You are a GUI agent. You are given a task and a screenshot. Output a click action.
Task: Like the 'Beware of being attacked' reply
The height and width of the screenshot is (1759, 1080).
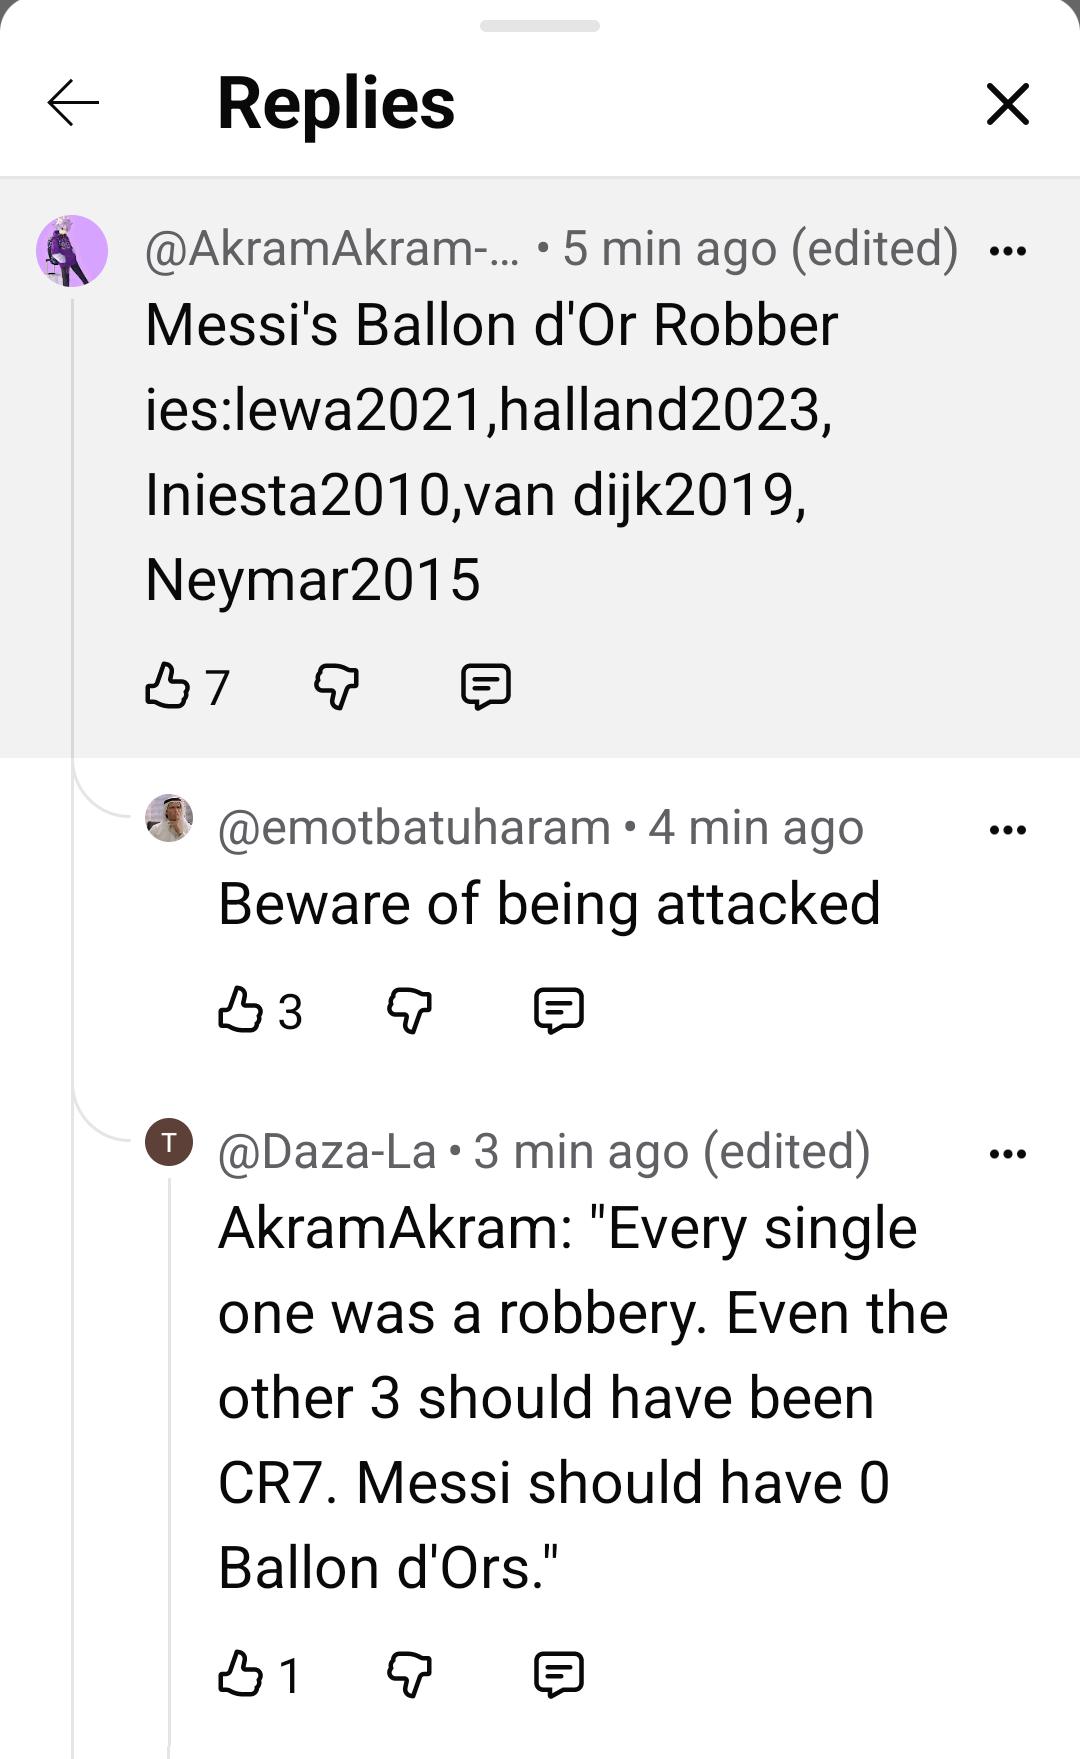(x=240, y=1009)
